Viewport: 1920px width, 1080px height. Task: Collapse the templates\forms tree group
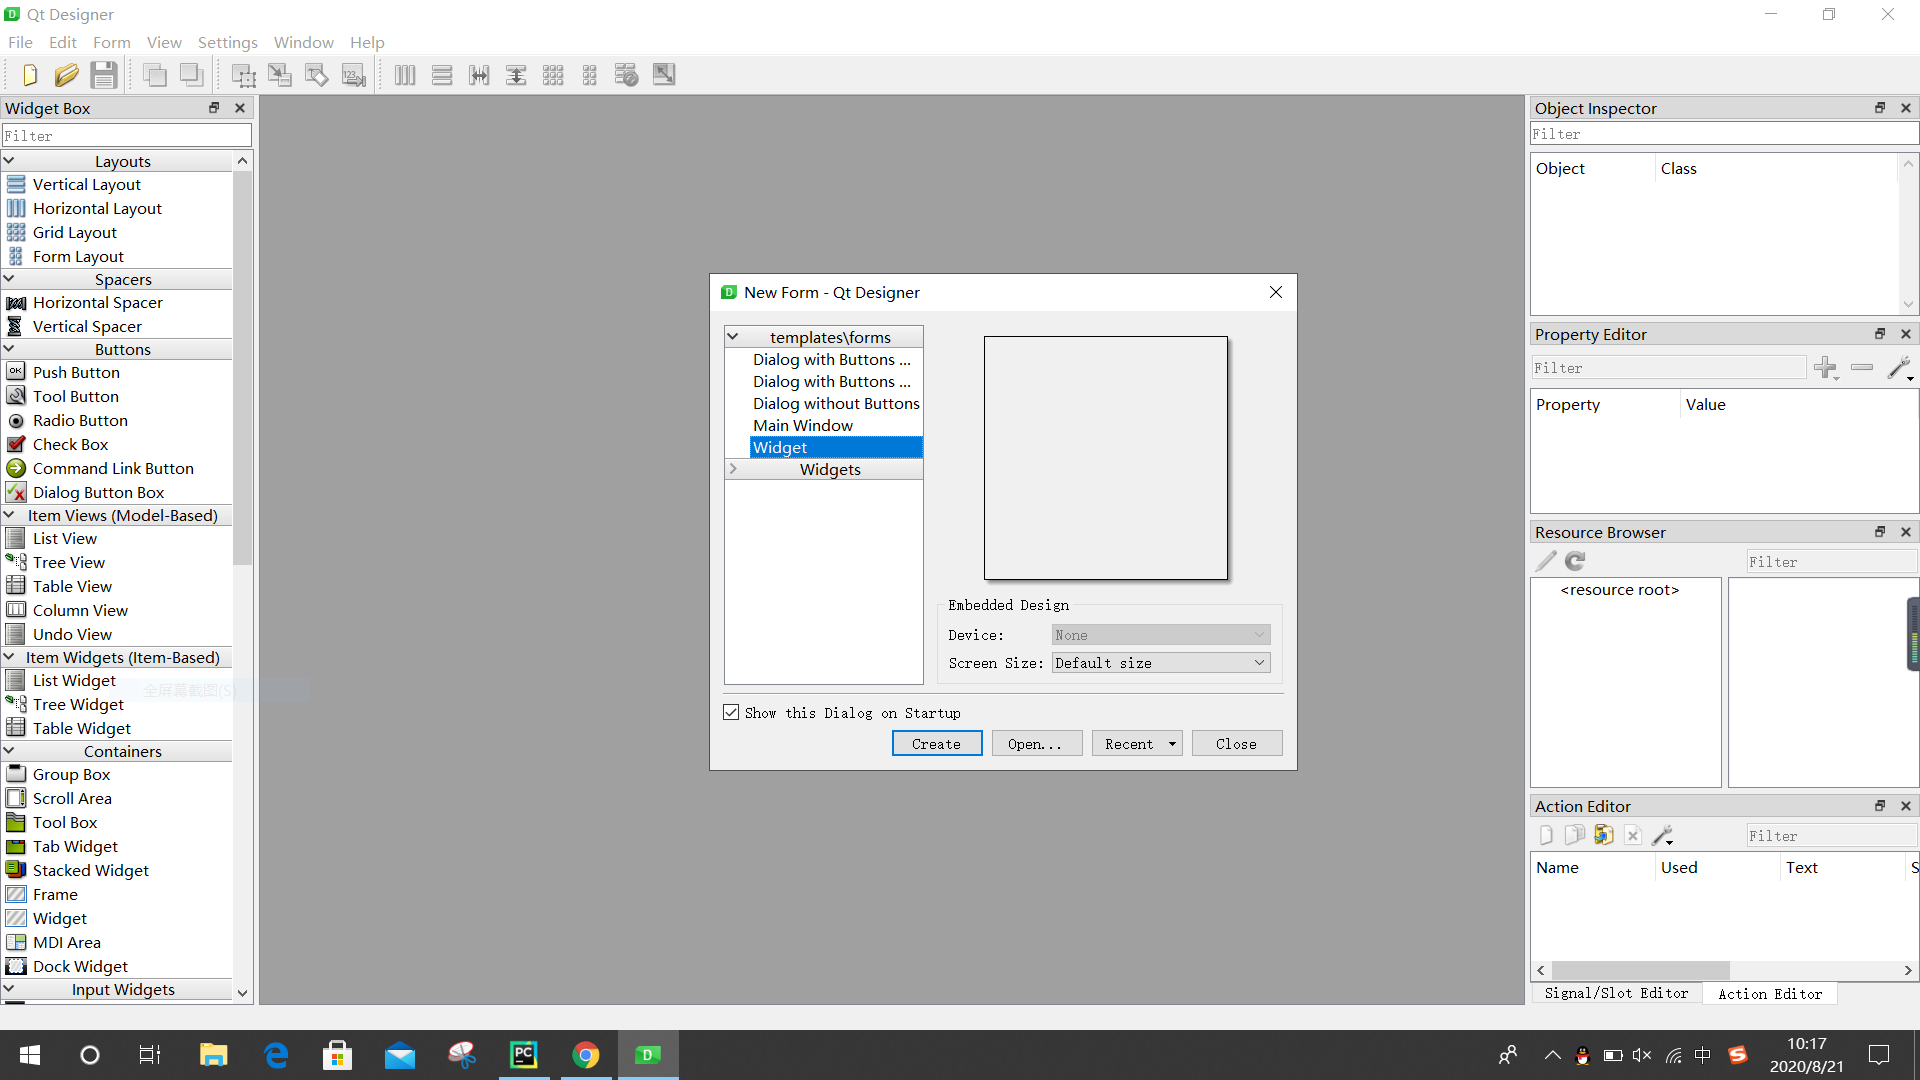point(733,337)
